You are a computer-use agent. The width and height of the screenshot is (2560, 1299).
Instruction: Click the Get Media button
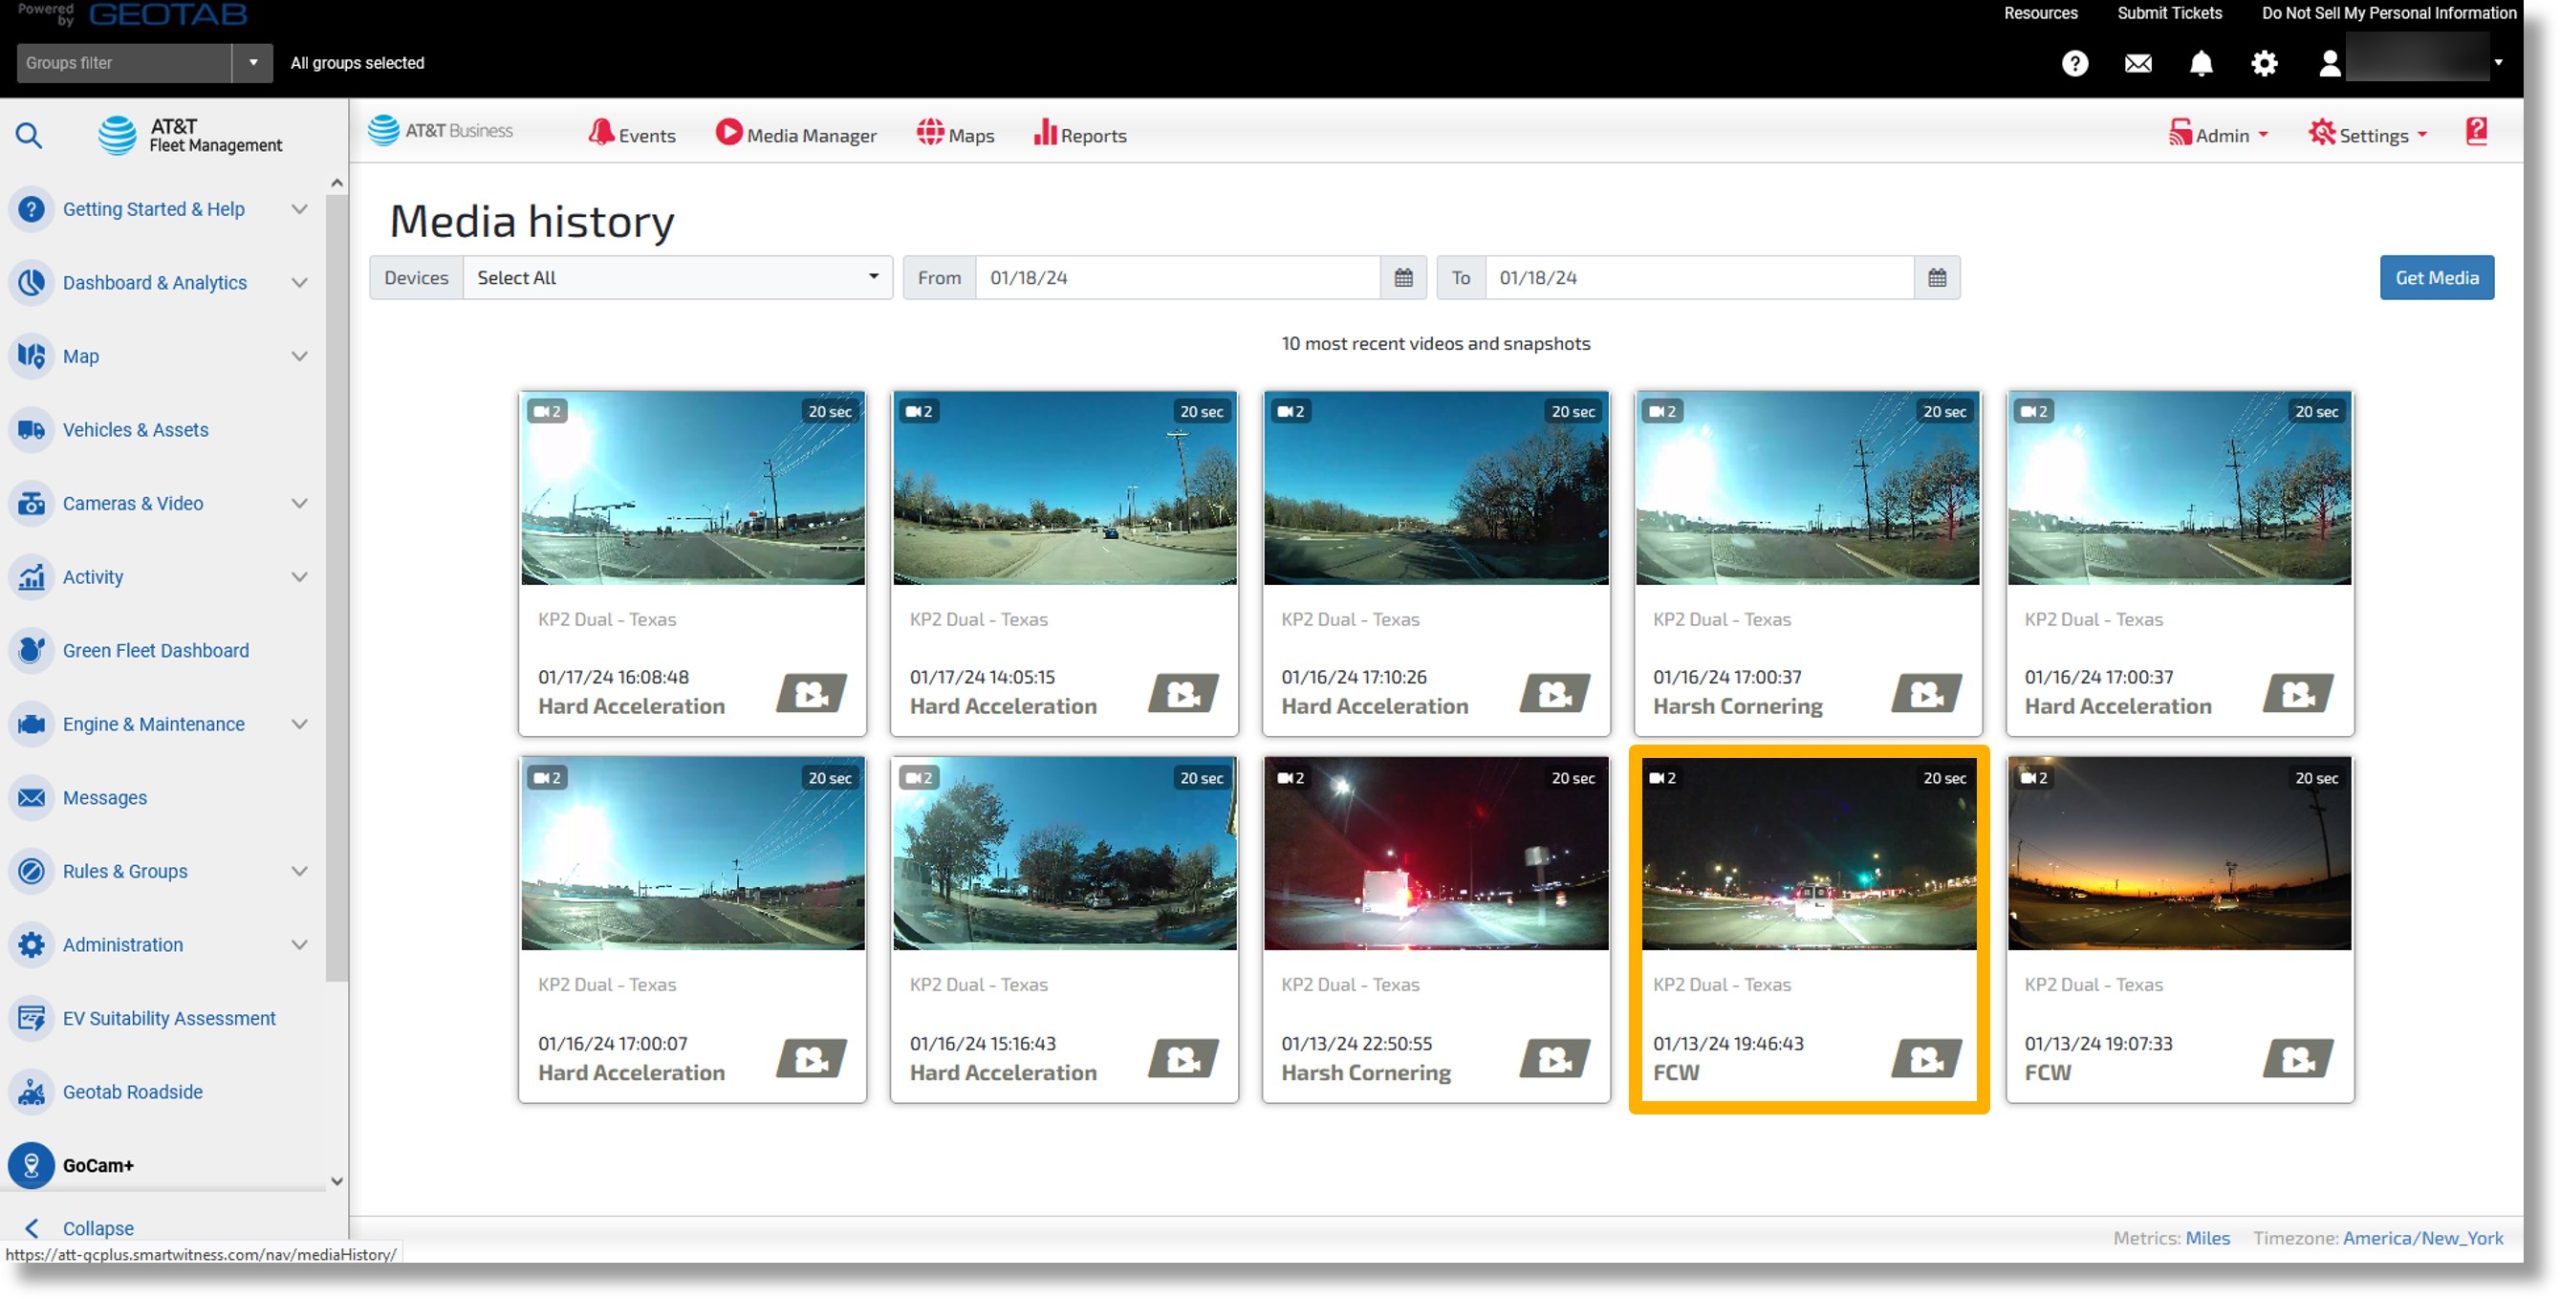tap(2436, 278)
